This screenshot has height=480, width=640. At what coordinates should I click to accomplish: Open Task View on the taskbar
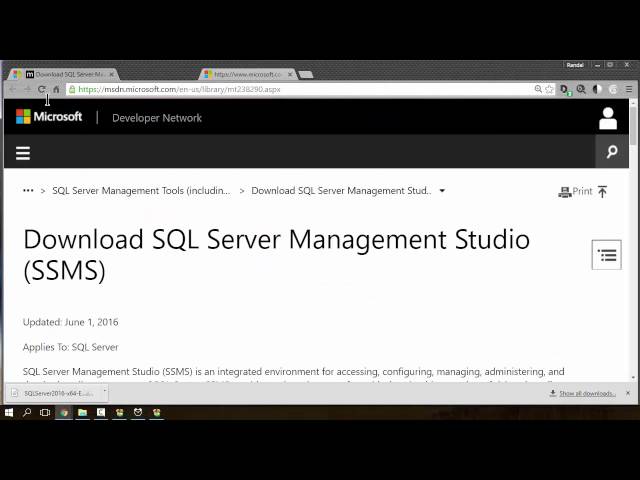pos(45,413)
